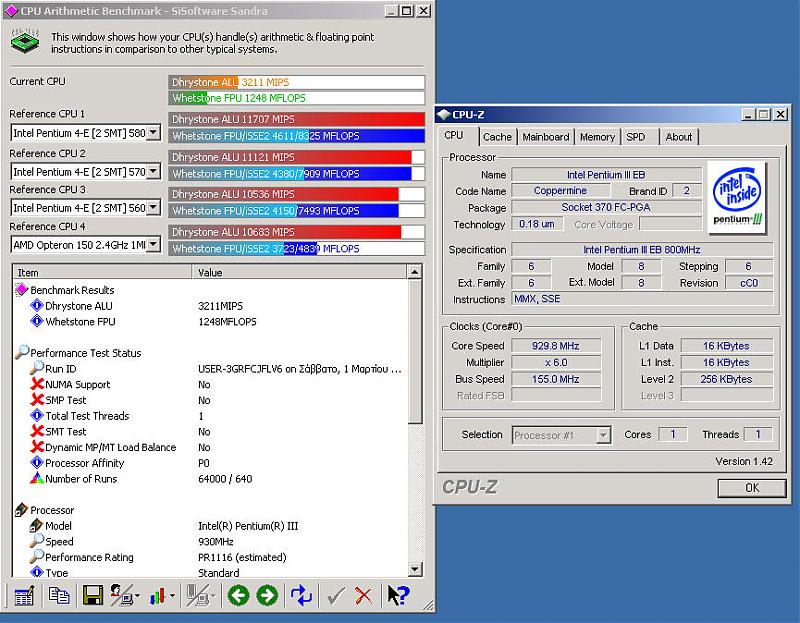The image size is (800, 623).
Task: Click the Level 2 cache field showing 256 KBytes
Action: click(727, 379)
